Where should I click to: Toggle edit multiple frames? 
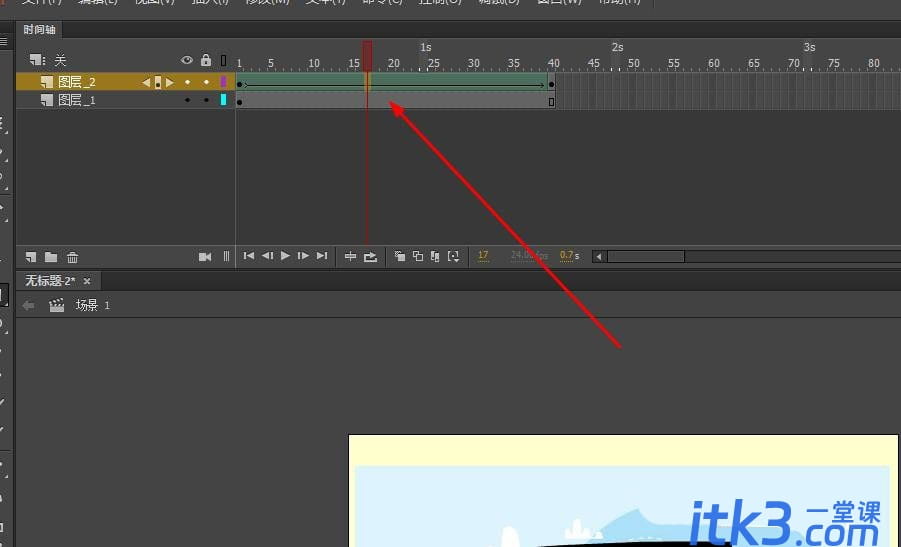(x=435, y=256)
